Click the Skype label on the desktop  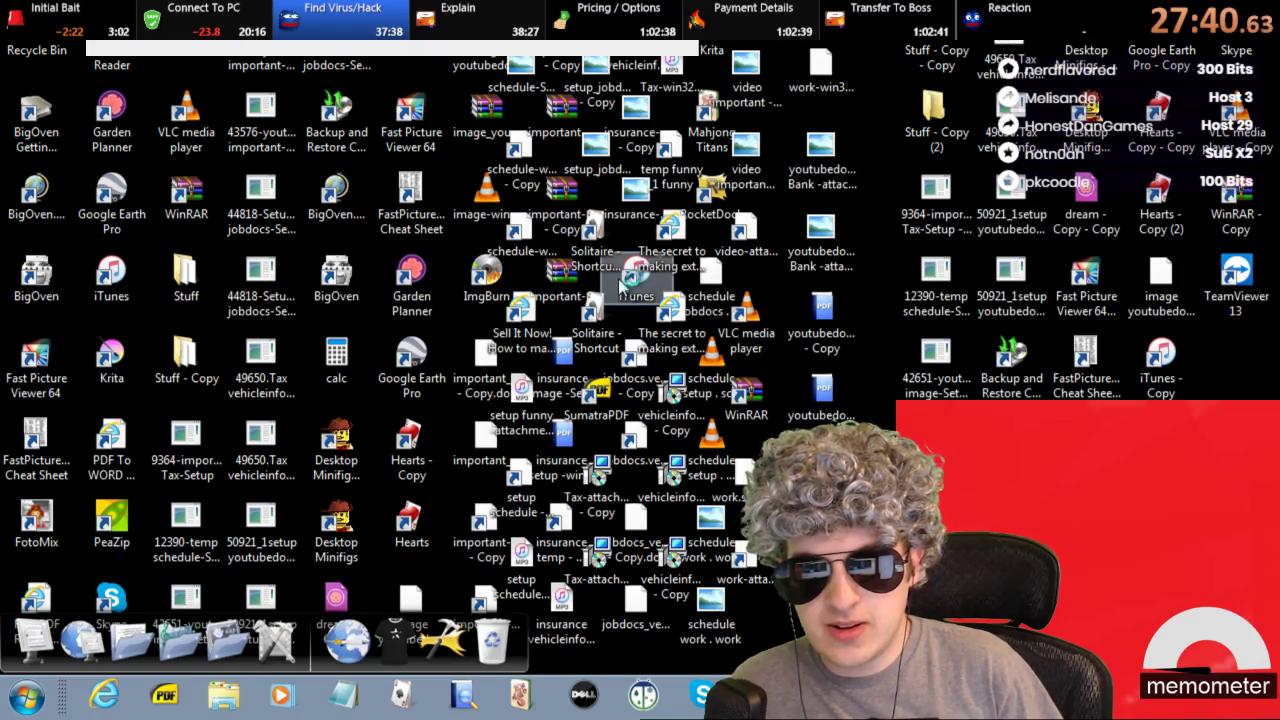[x=1236, y=50]
